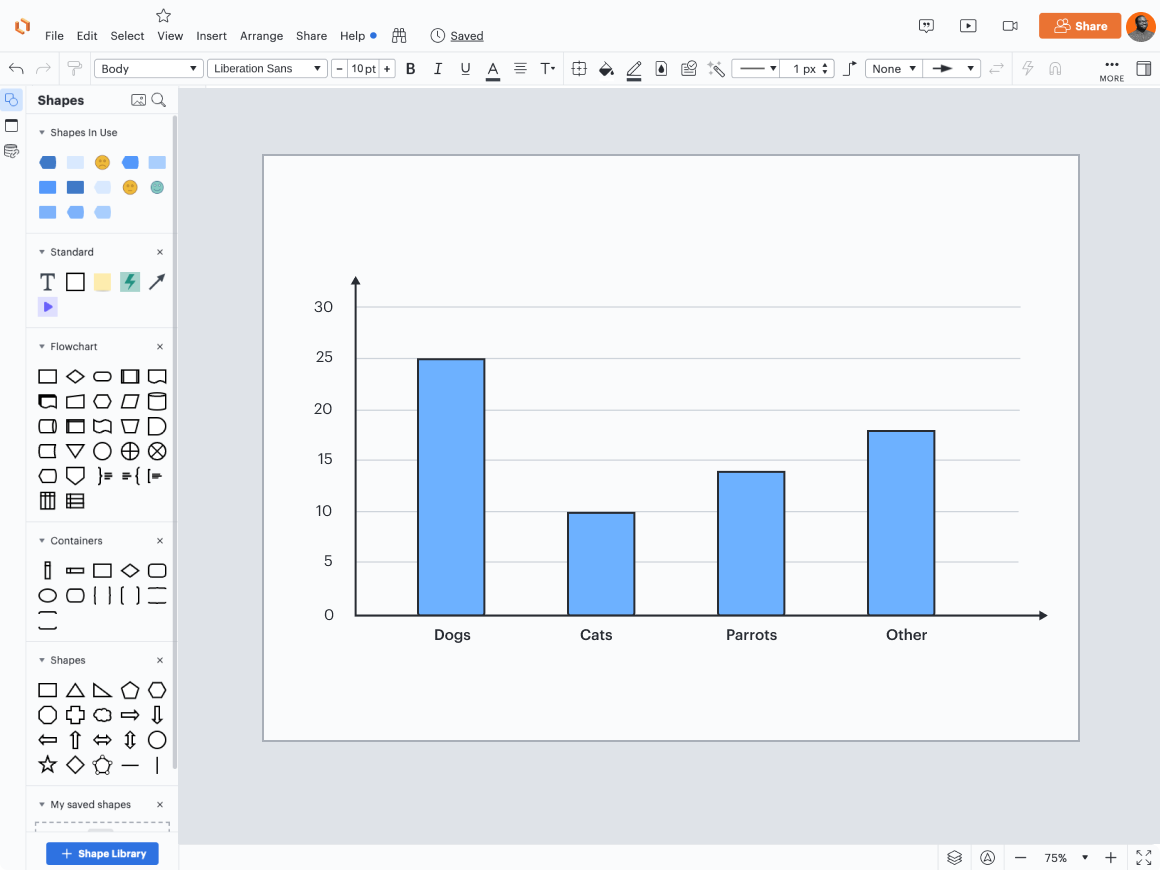Image resolution: width=1160 pixels, height=870 pixels.
Task: Collapse the Flowchart shapes section
Action: click(x=42, y=347)
